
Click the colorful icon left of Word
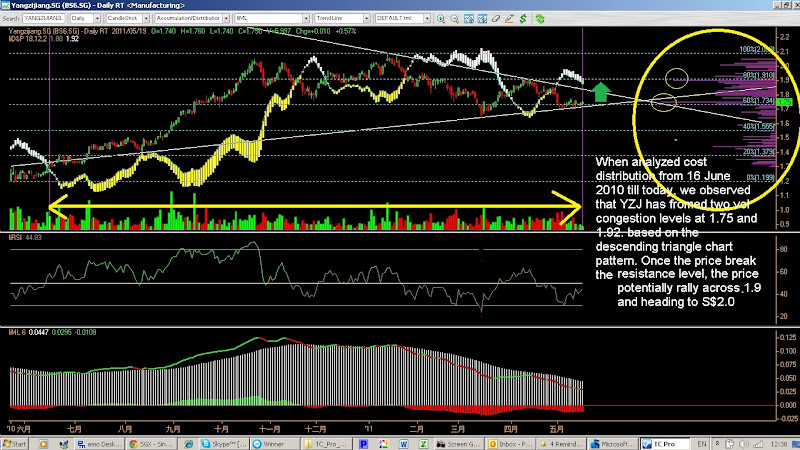pyautogui.click(x=383, y=444)
